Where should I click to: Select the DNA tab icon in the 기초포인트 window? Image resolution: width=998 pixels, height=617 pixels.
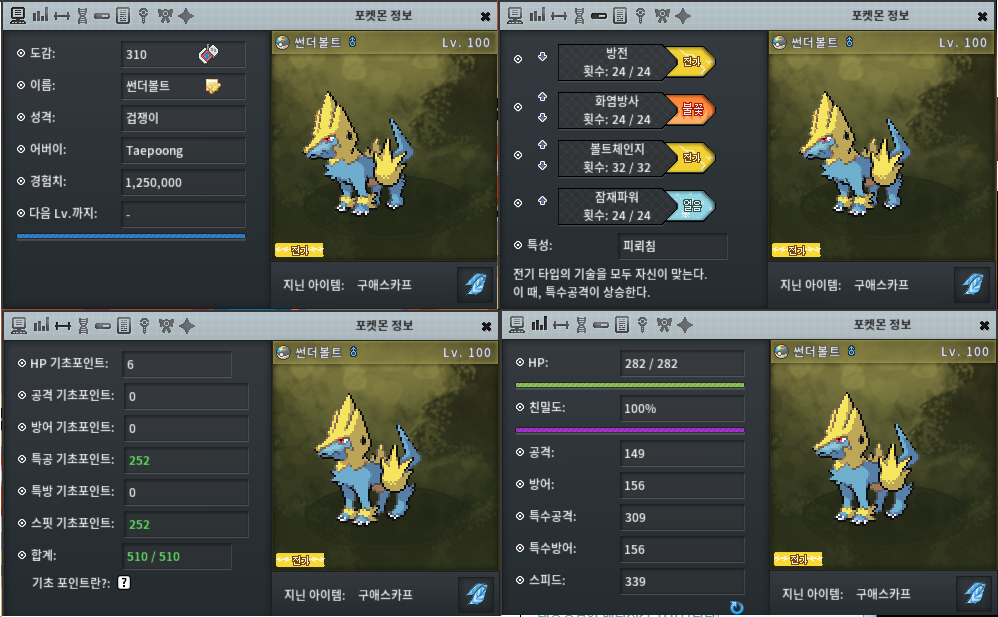pos(83,326)
